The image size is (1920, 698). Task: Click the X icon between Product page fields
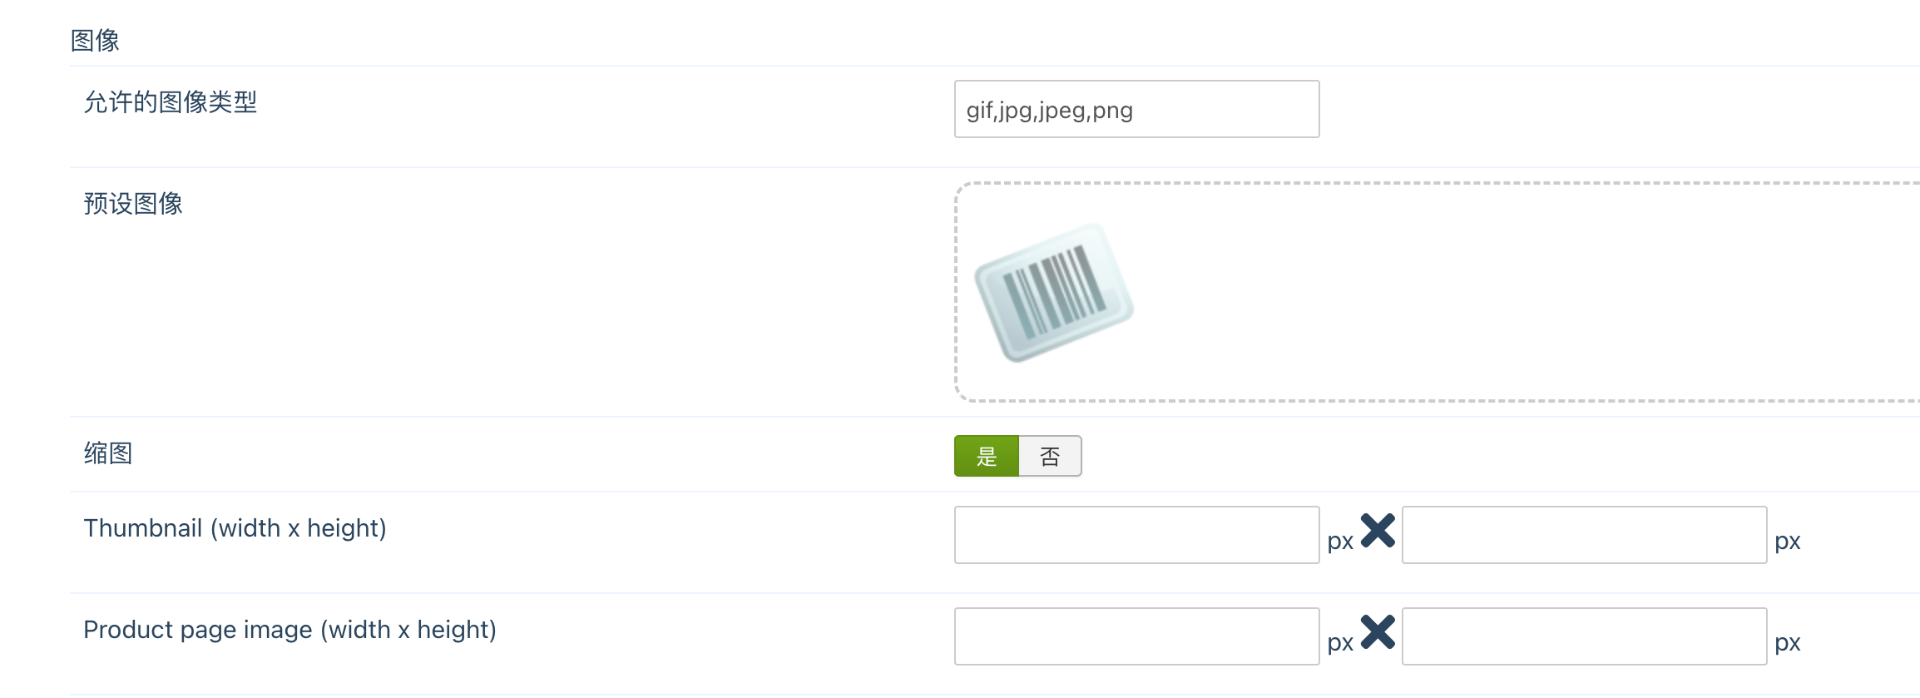(x=1377, y=632)
